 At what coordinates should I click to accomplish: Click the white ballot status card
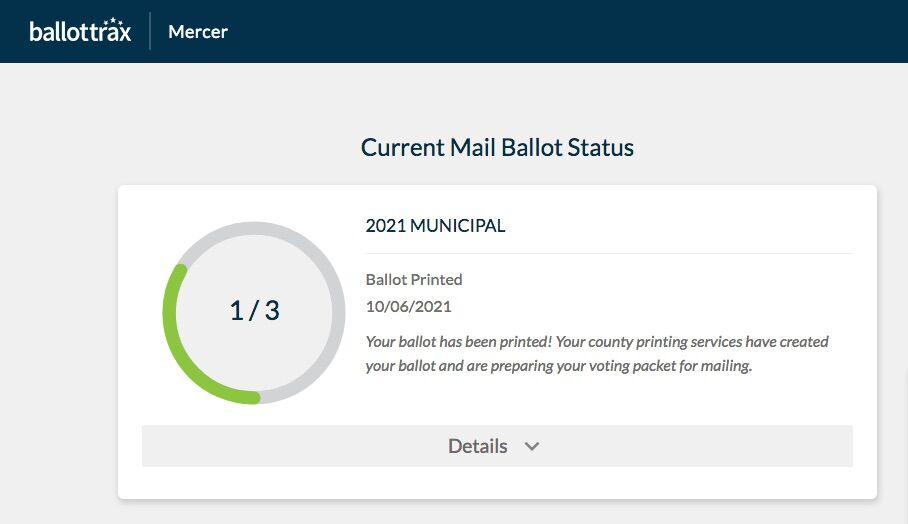tap(497, 342)
